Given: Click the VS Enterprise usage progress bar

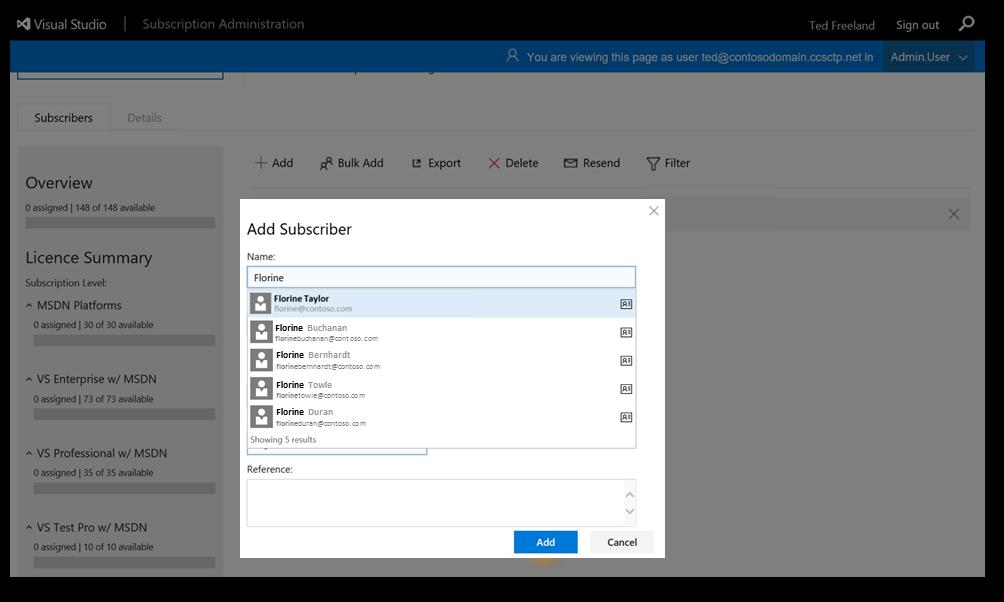Looking at the screenshot, I should (x=124, y=414).
